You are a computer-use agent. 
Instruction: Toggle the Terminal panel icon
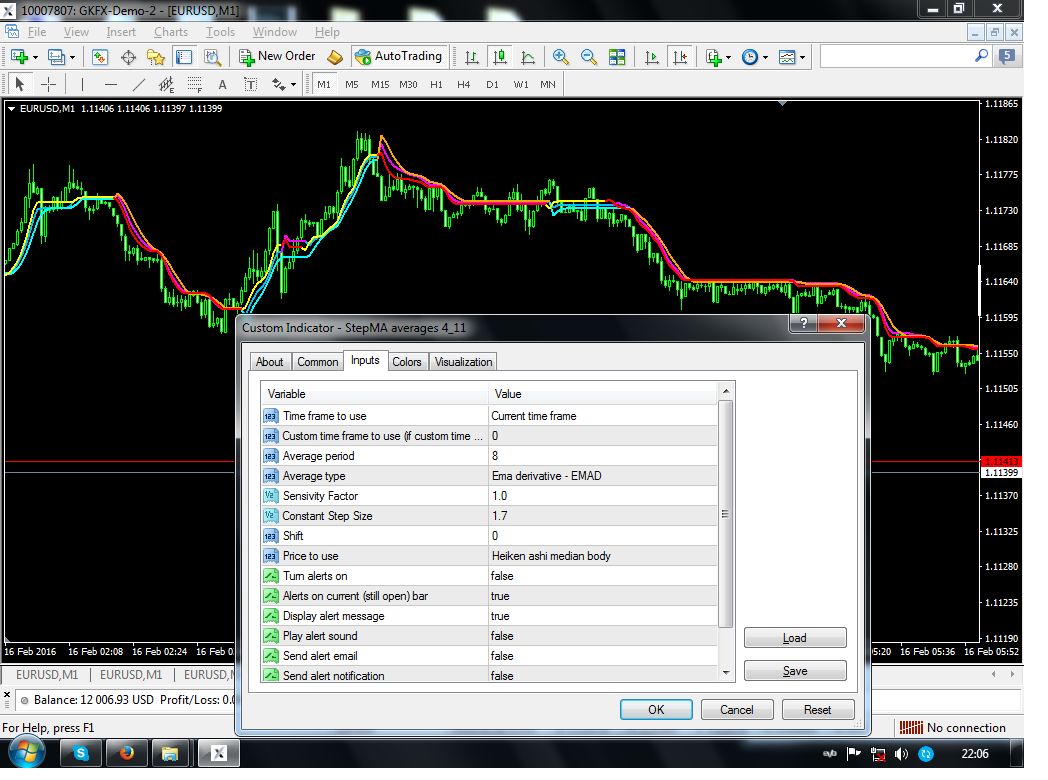[x=184, y=57]
